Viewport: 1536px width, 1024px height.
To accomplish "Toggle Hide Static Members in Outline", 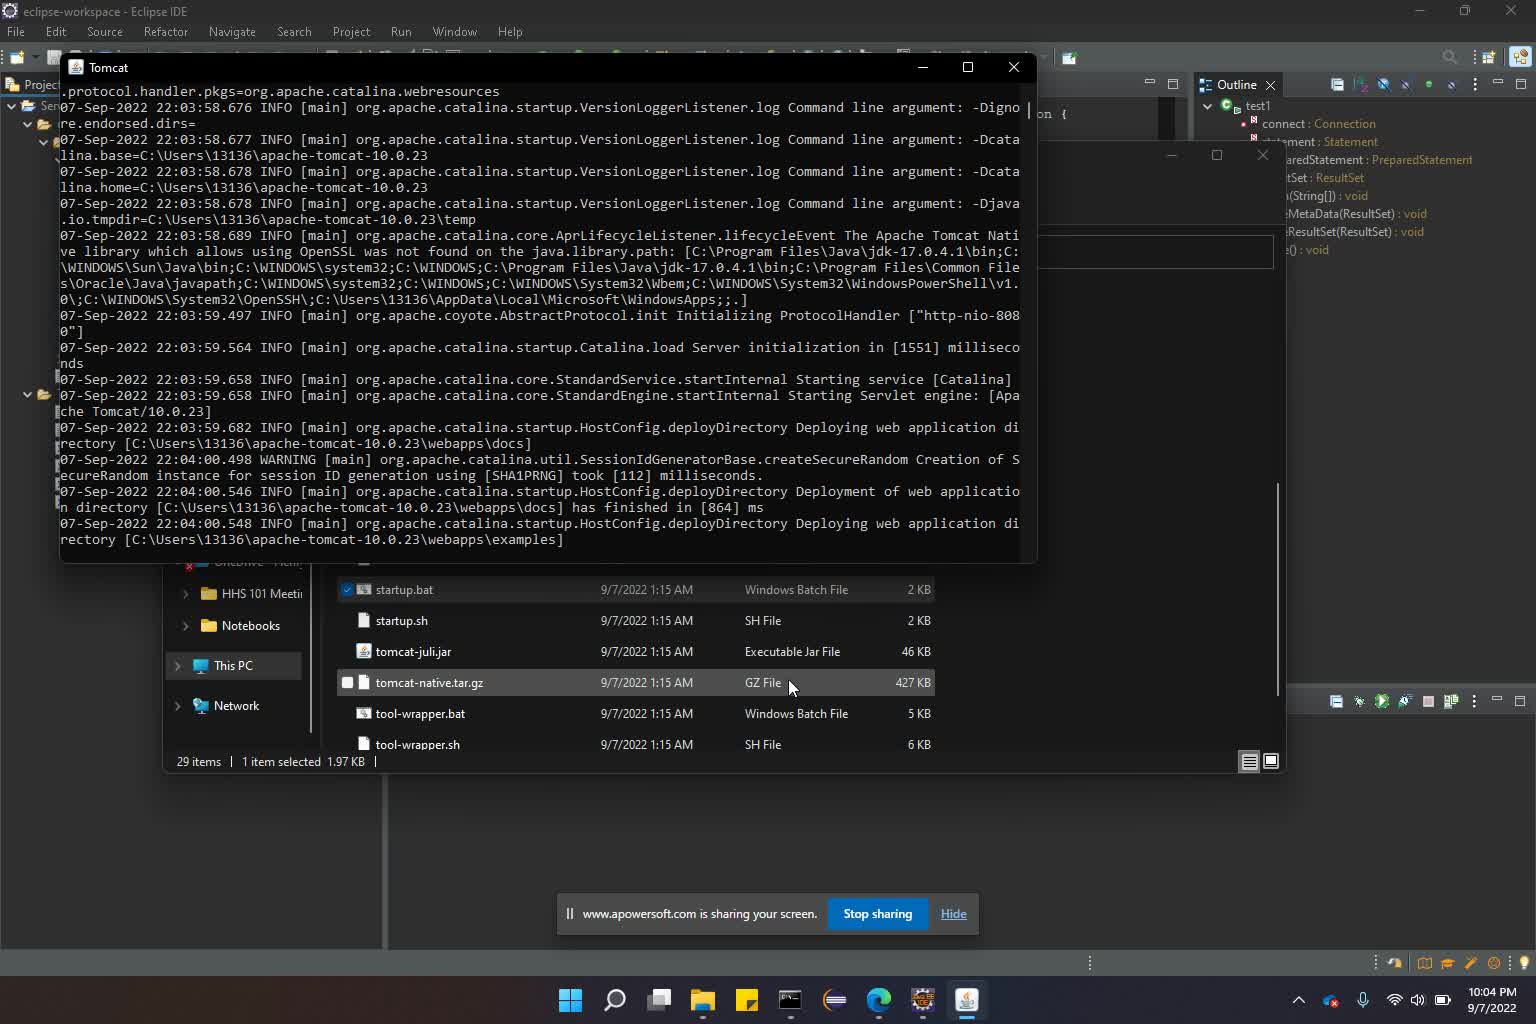I will [x=1406, y=85].
